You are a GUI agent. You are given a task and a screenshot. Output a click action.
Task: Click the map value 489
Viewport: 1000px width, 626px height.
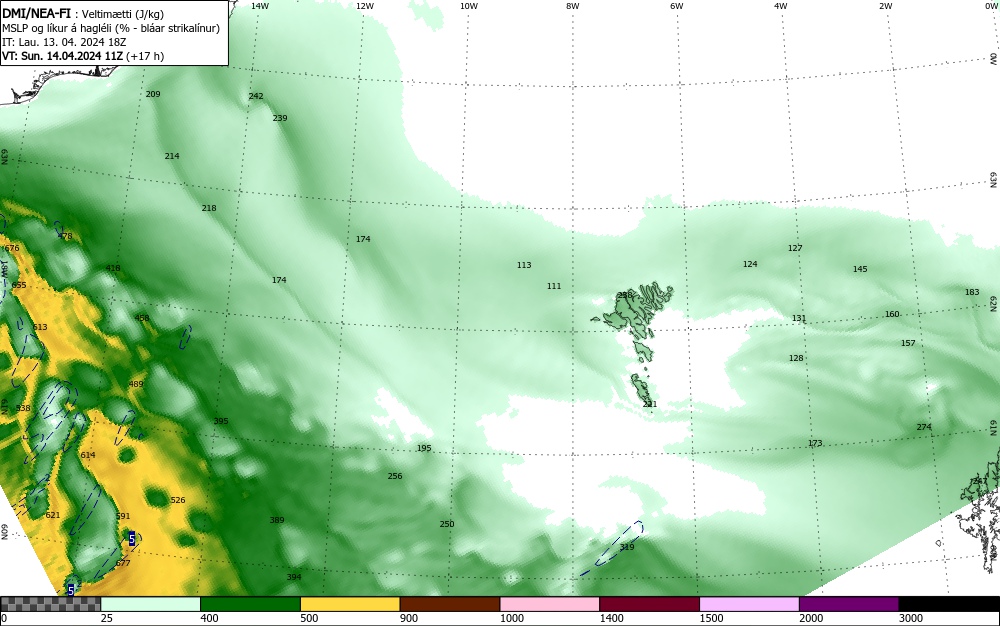(136, 384)
